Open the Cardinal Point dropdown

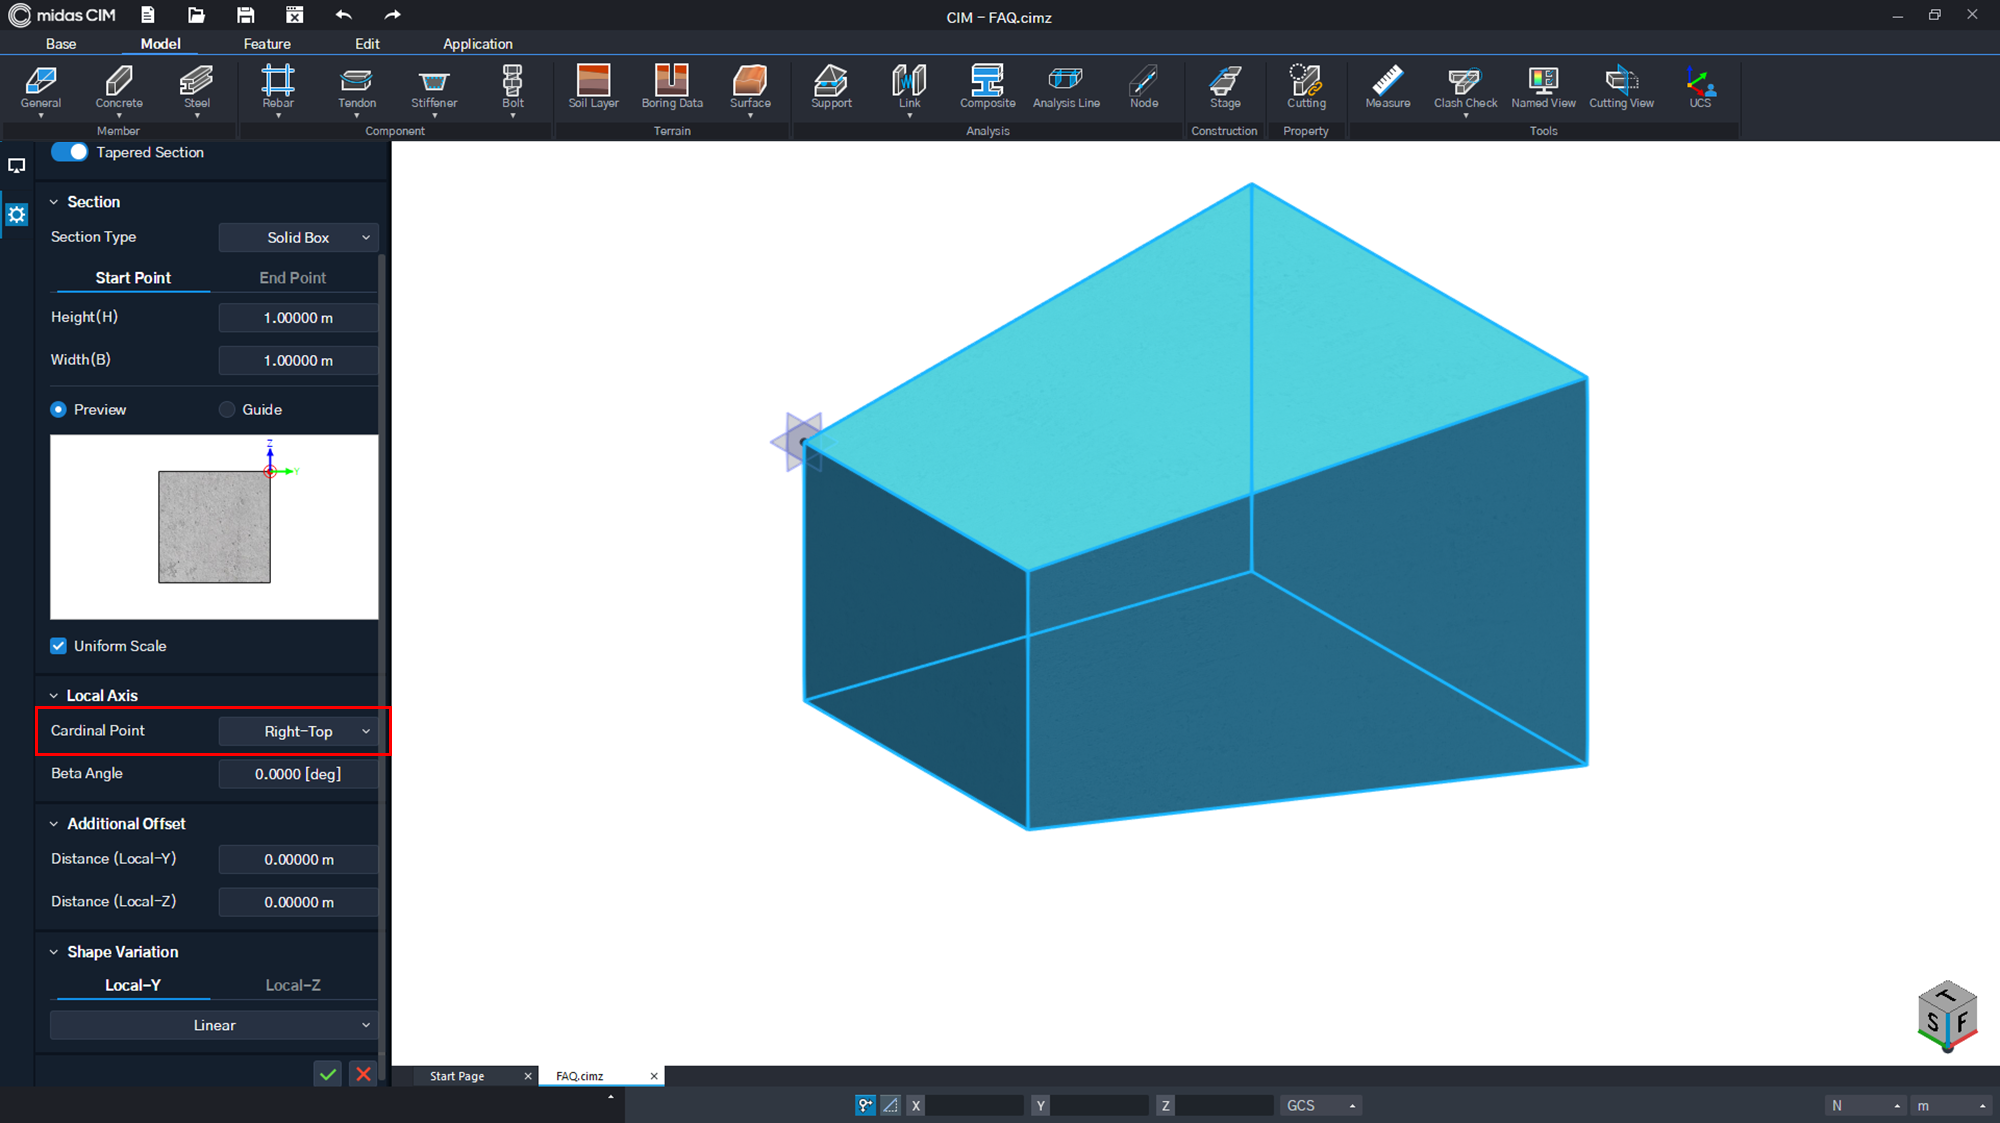[x=298, y=731]
